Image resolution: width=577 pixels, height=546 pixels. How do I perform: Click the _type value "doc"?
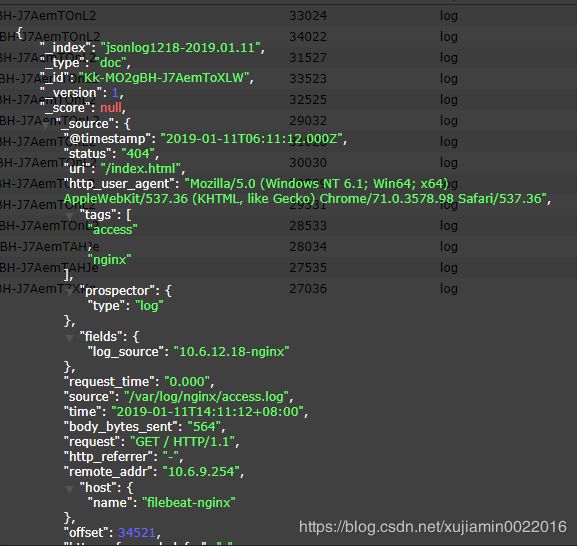[110, 63]
